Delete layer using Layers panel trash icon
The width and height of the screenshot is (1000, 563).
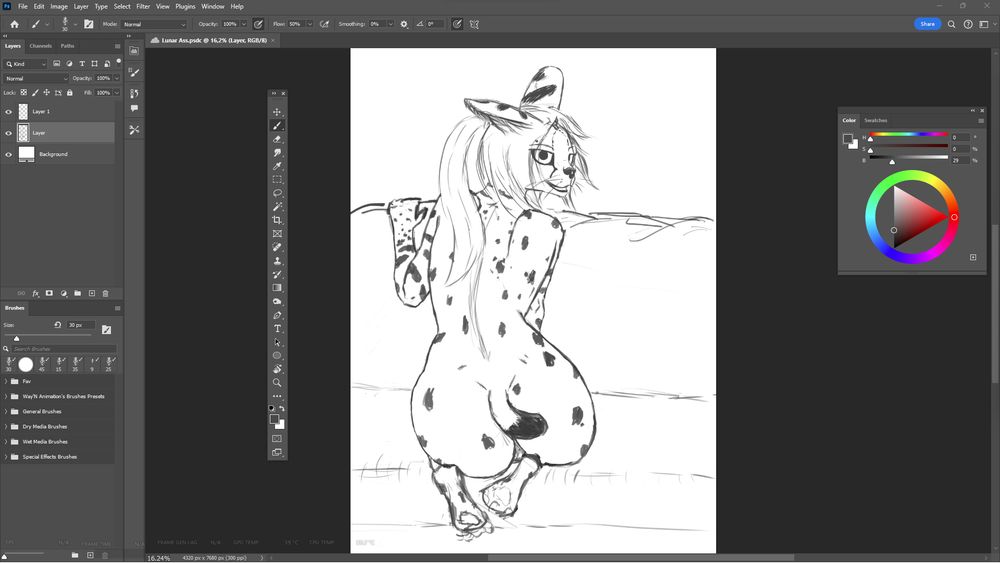[105, 293]
